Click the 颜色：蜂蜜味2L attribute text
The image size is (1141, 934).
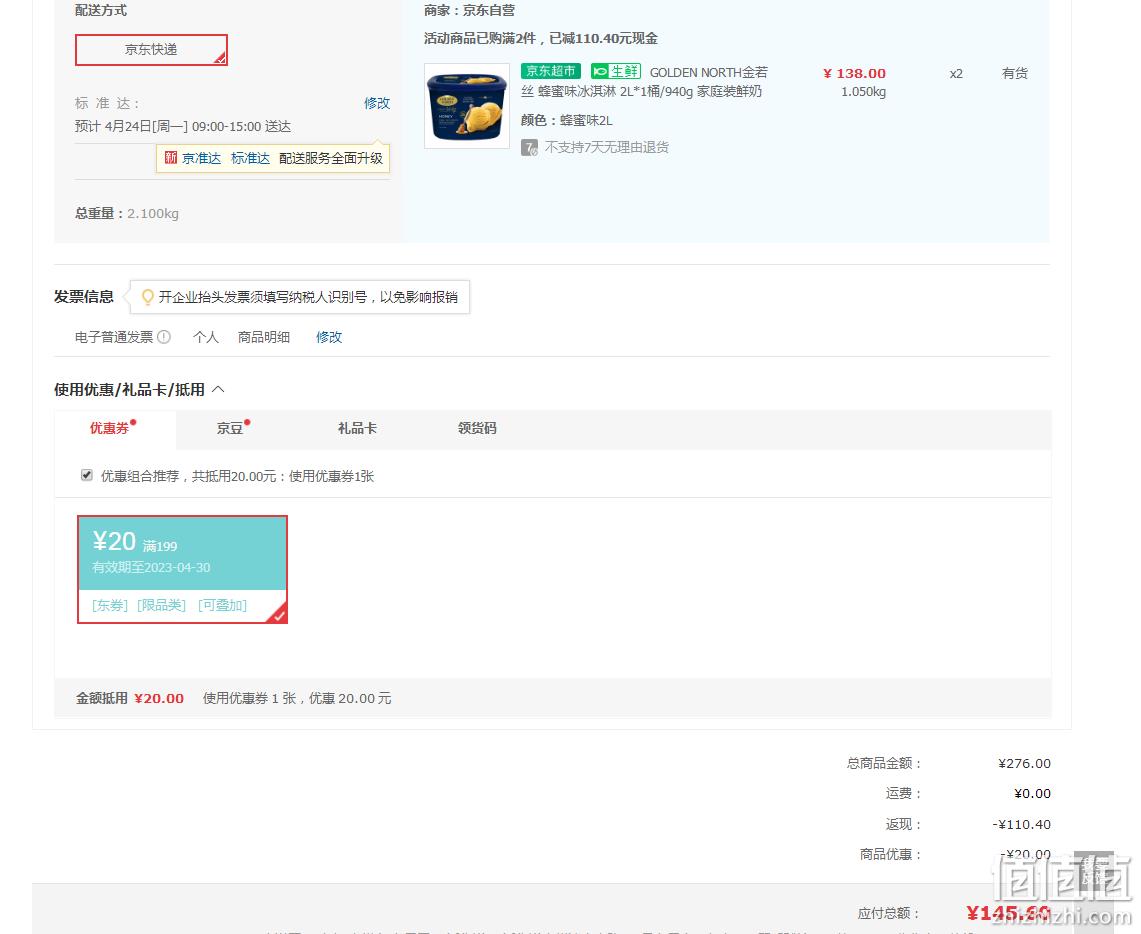[x=567, y=120]
